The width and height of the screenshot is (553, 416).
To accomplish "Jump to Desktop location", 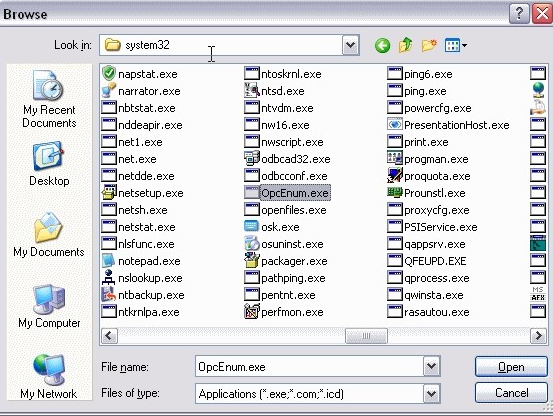I will 49,164.
